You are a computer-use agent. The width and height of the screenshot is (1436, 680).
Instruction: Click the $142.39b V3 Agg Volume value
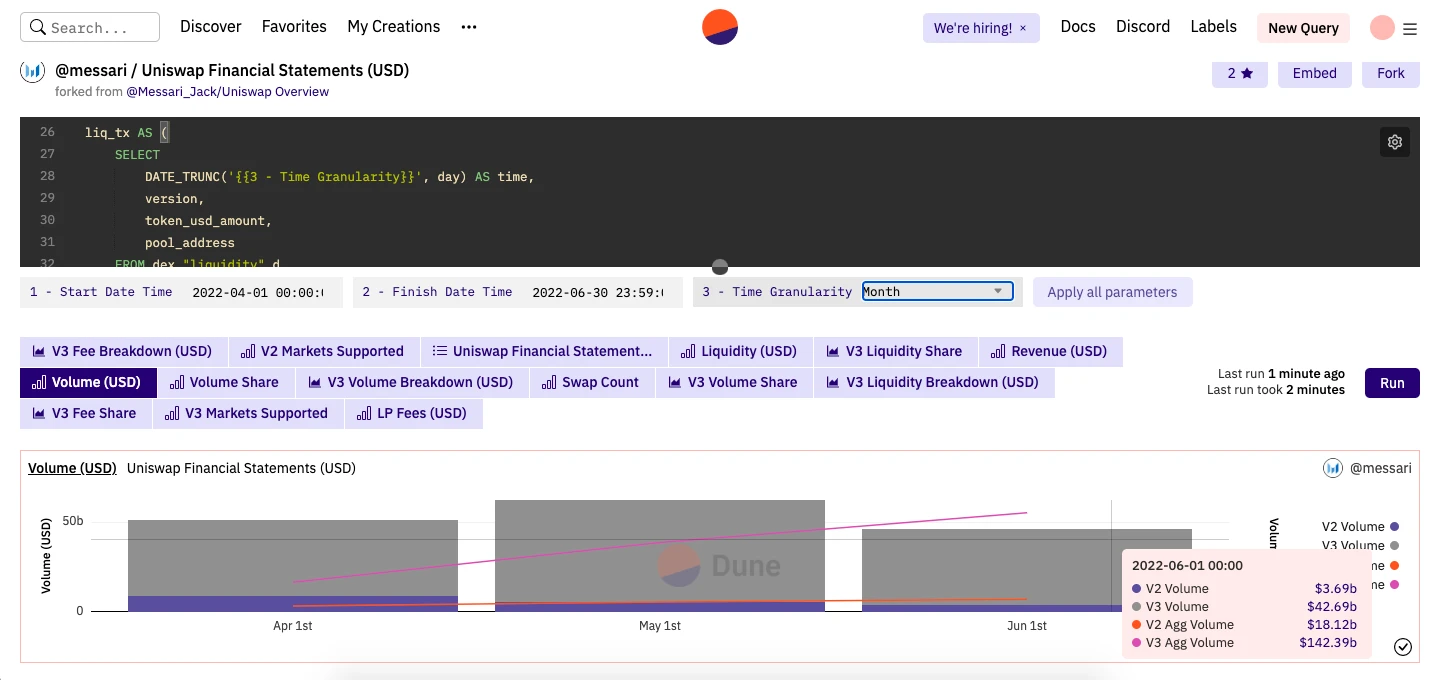pos(1327,643)
